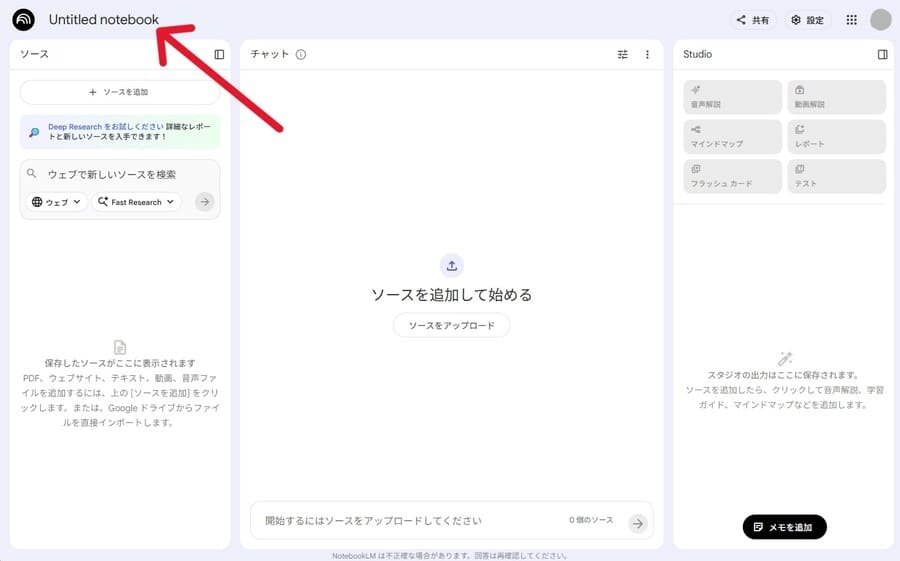
Task: Click the ソースをアップロード button
Action: pos(452,325)
